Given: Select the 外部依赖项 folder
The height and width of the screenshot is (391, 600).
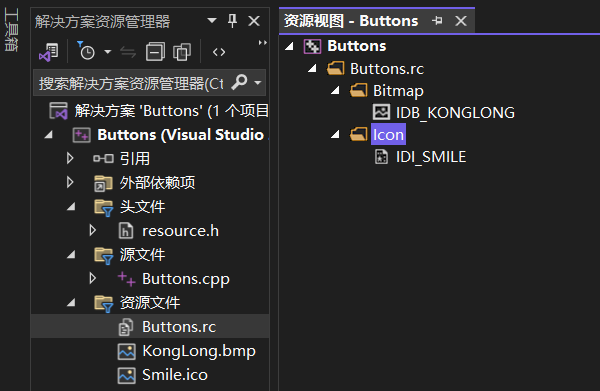Looking at the screenshot, I should coord(157,182).
